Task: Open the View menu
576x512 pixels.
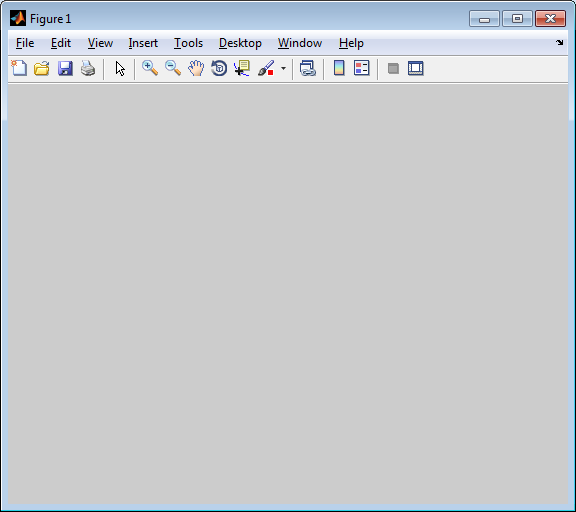Action: (x=100, y=43)
